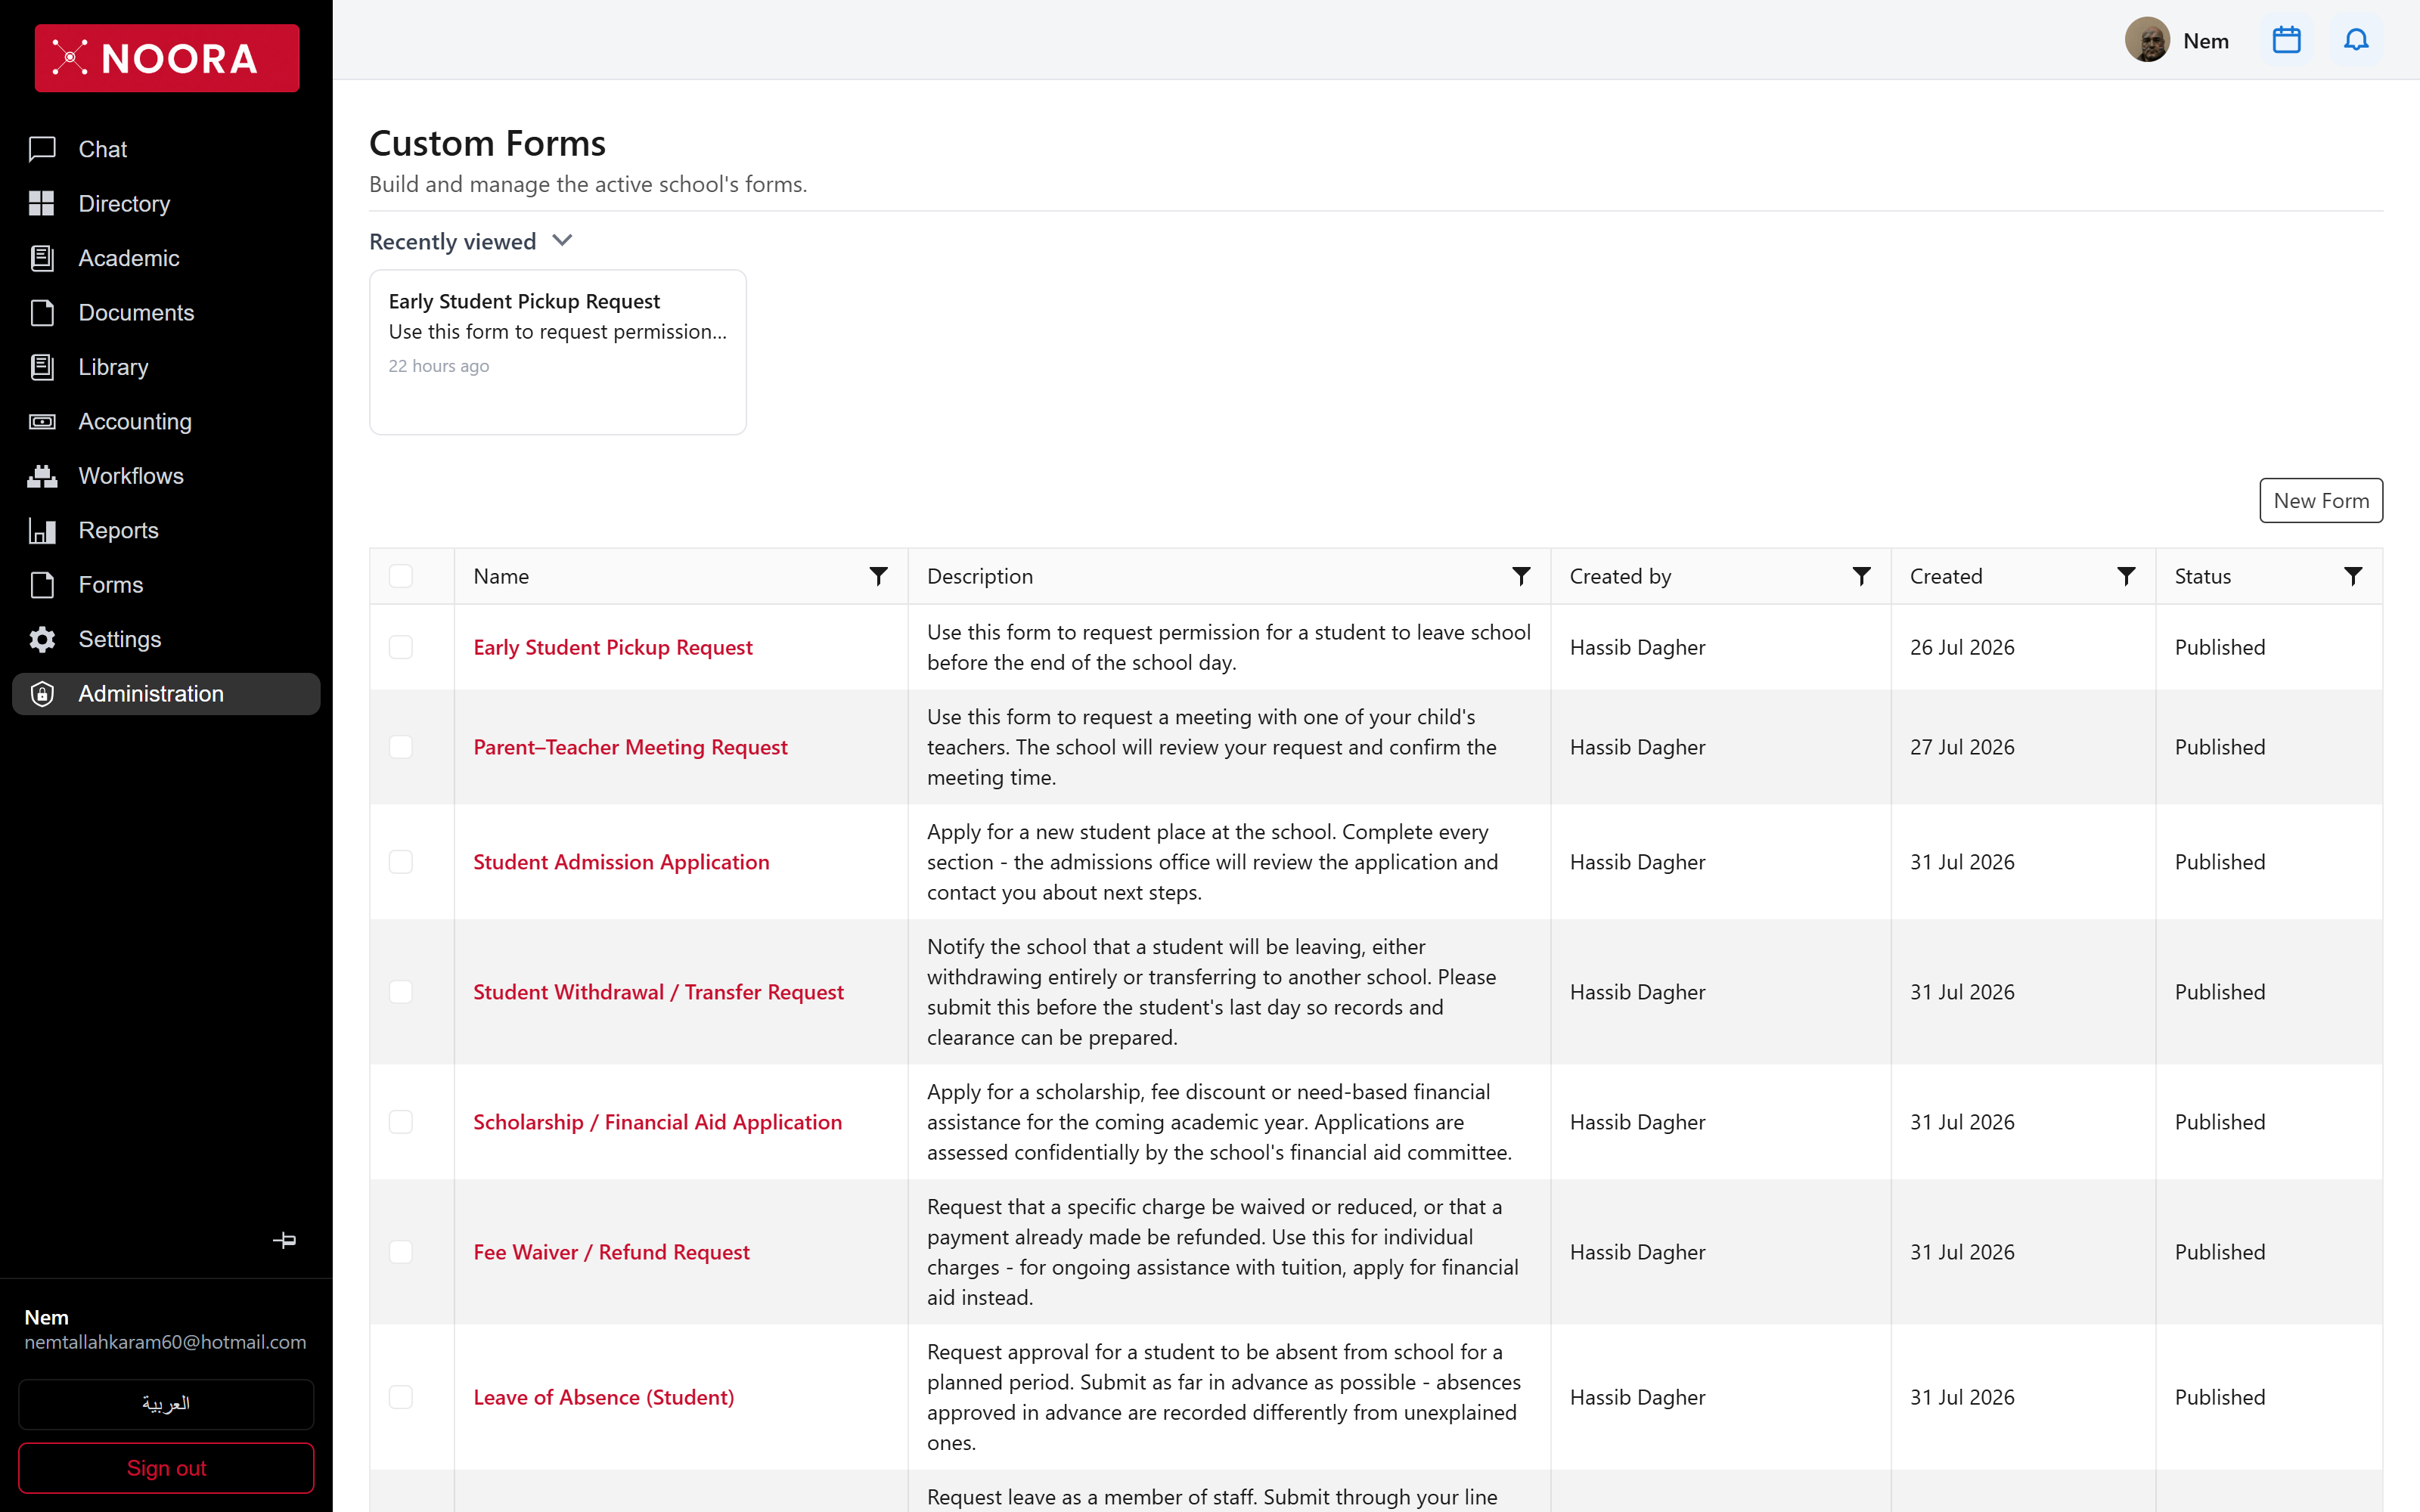2420x1512 pixels.
Task: Click the Sign out button
Action: (x=166, y=1468)
